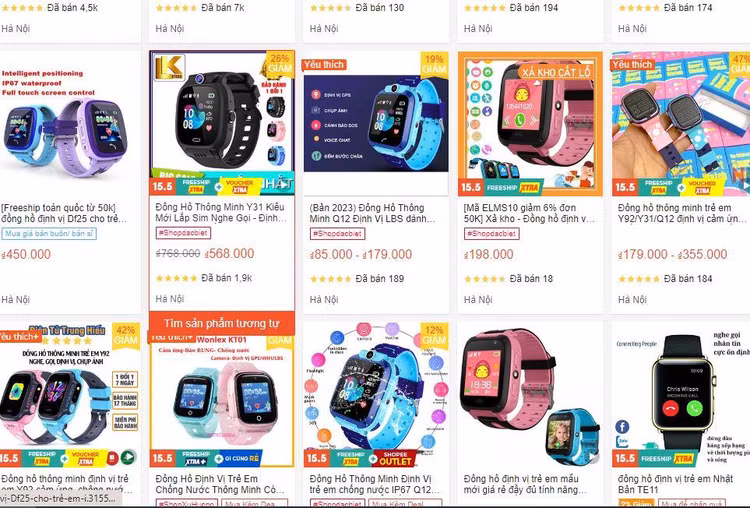
Task: Click the 19% GIẢM badge on the Q12 watch
Action: (434, 64)
